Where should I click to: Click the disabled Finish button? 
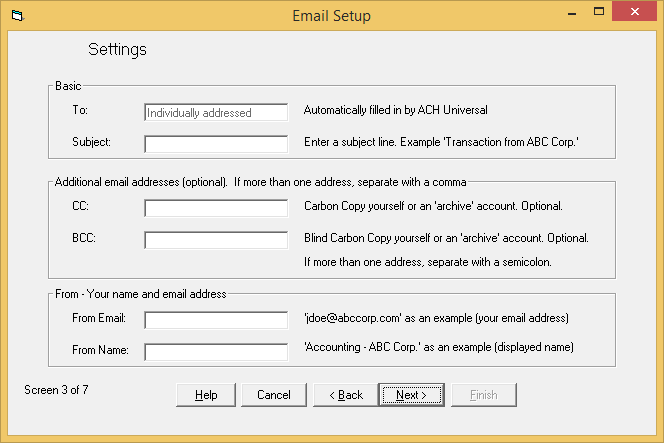tap(484, 395)
